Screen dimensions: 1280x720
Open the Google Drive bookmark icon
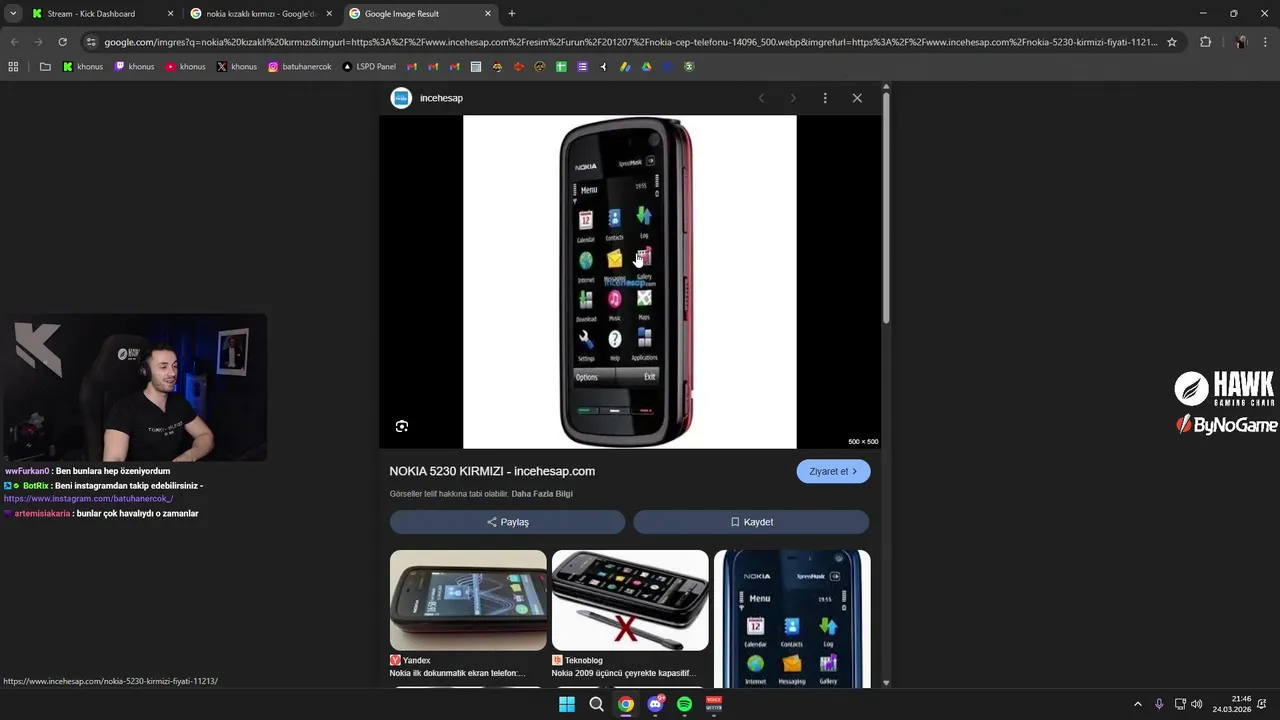point(646,67)
